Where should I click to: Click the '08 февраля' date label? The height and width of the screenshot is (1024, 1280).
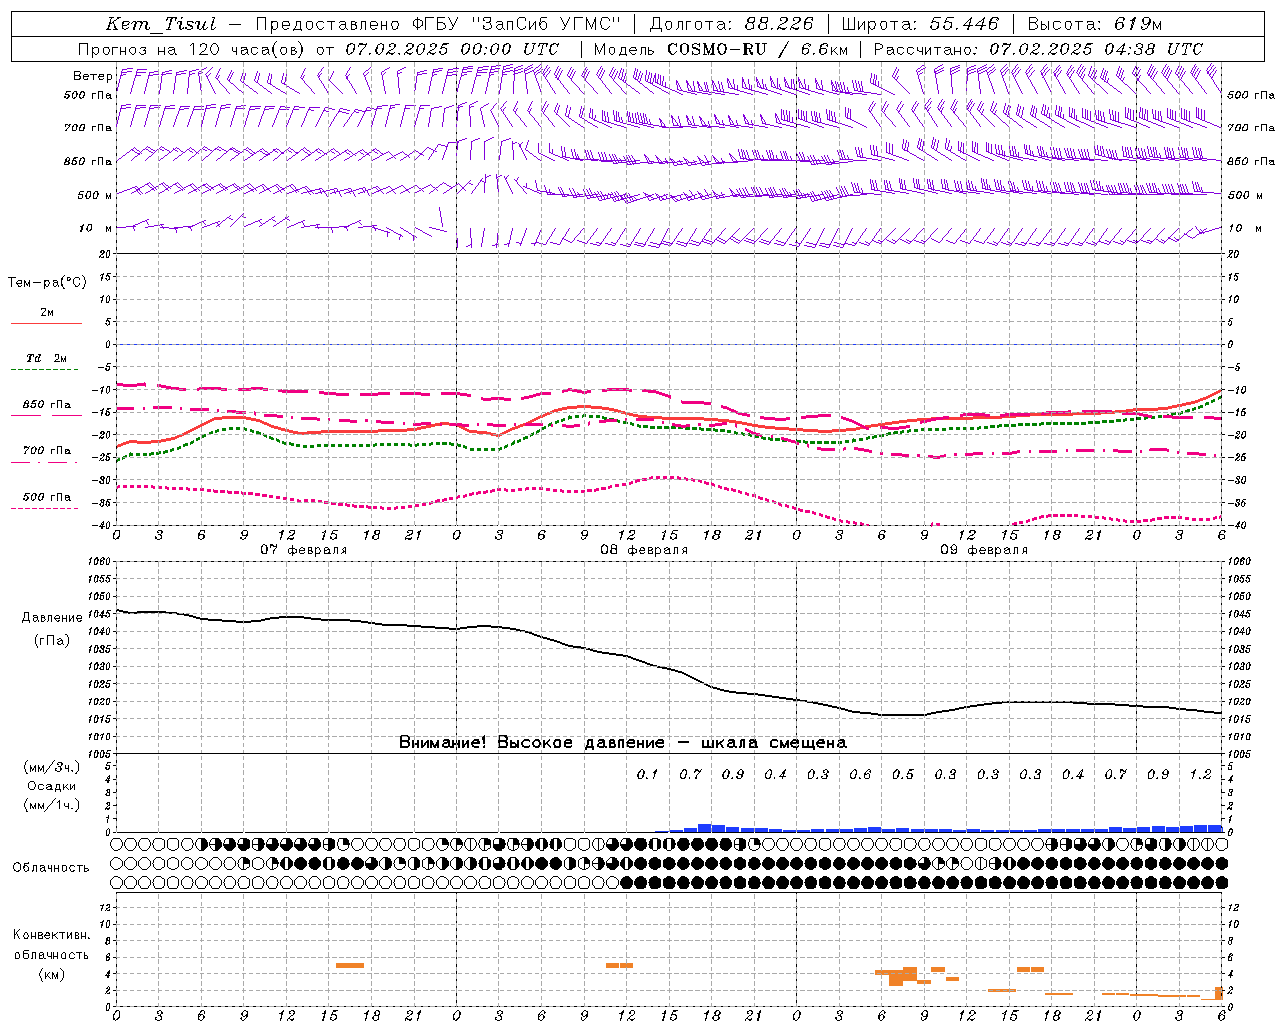click(644, 550)
